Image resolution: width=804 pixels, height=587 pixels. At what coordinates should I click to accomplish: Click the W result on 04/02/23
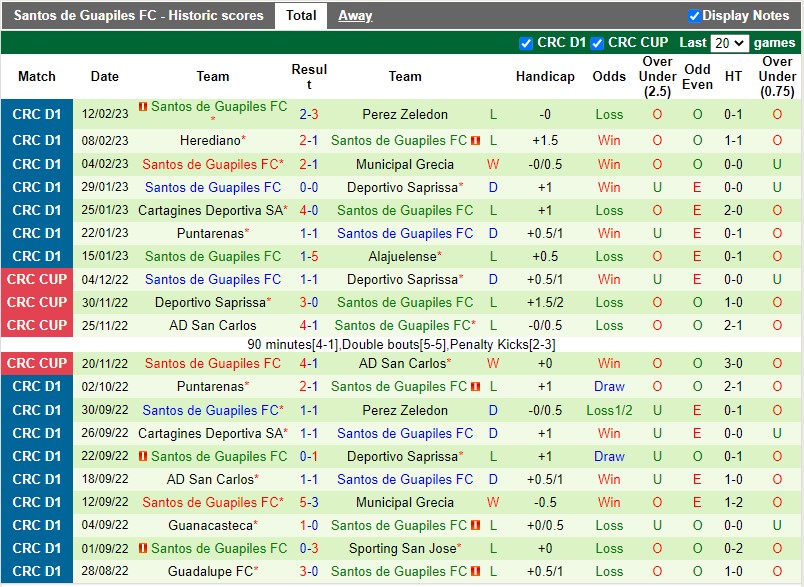point(493,165)
